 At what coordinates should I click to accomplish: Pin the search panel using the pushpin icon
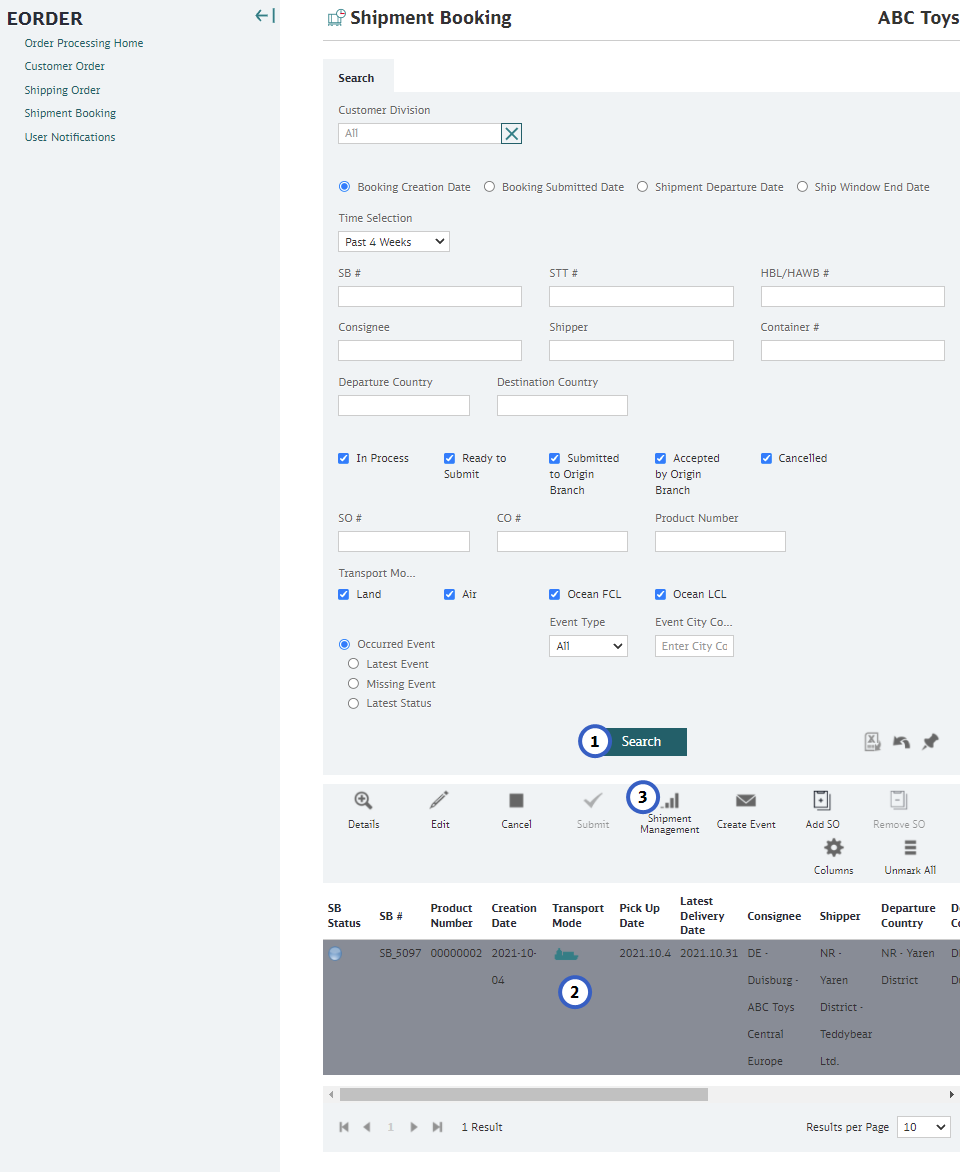point(930,741)
